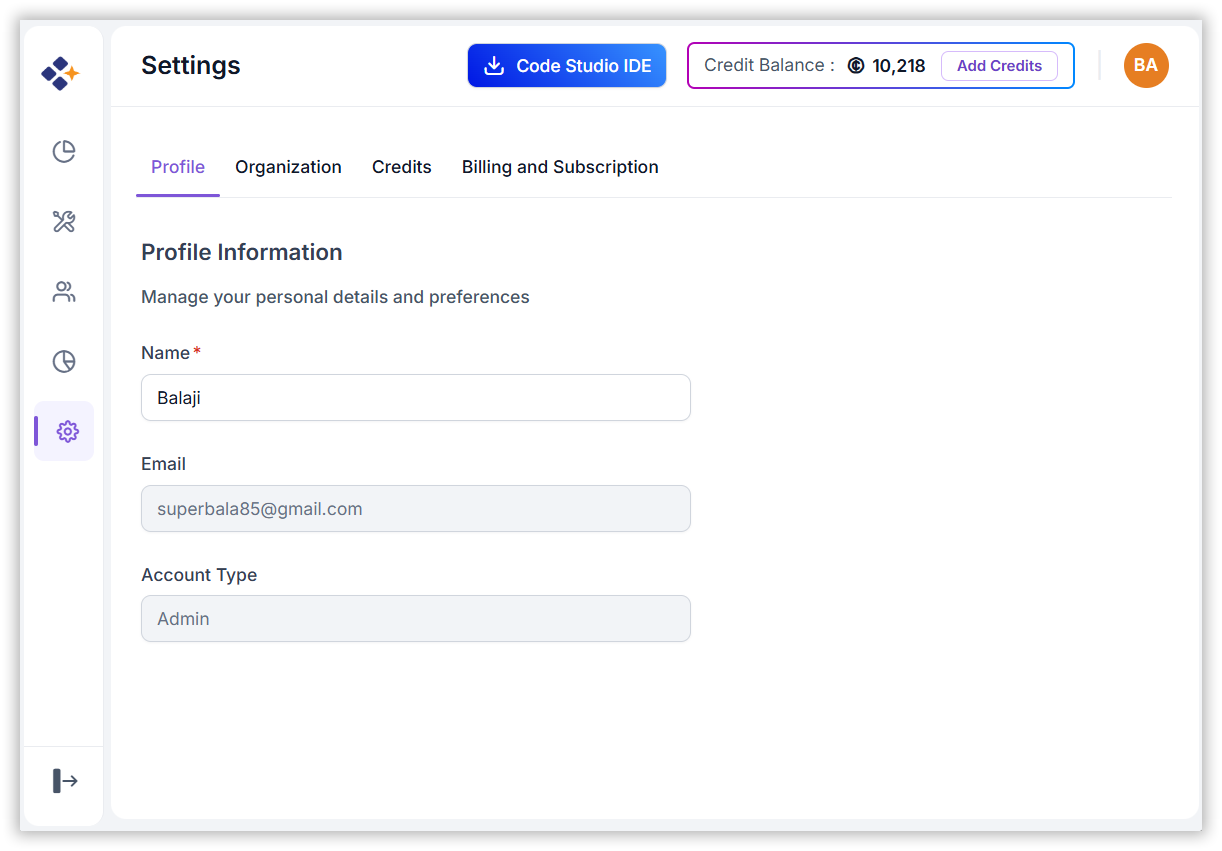Open the wrench and tools icon

[64, 221]
